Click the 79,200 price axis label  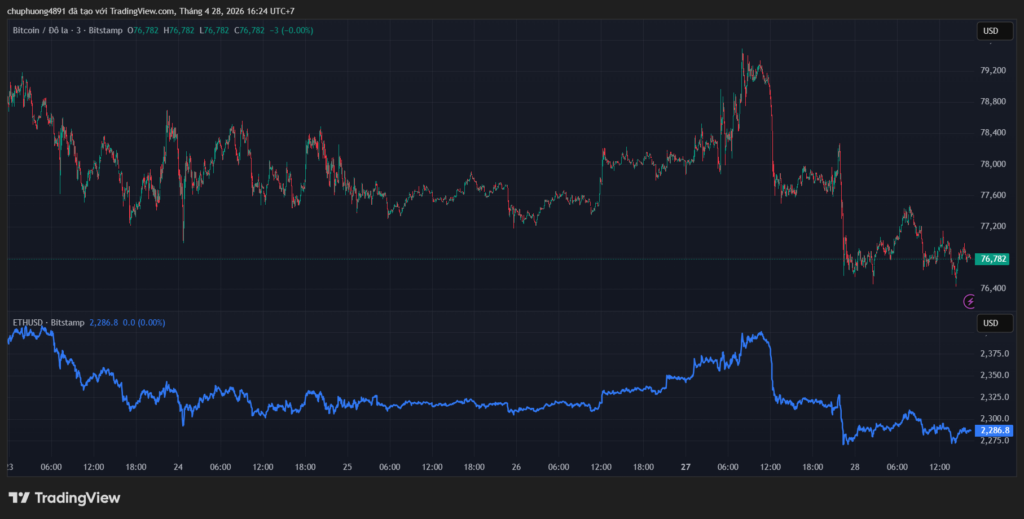(x=992, y=70)
